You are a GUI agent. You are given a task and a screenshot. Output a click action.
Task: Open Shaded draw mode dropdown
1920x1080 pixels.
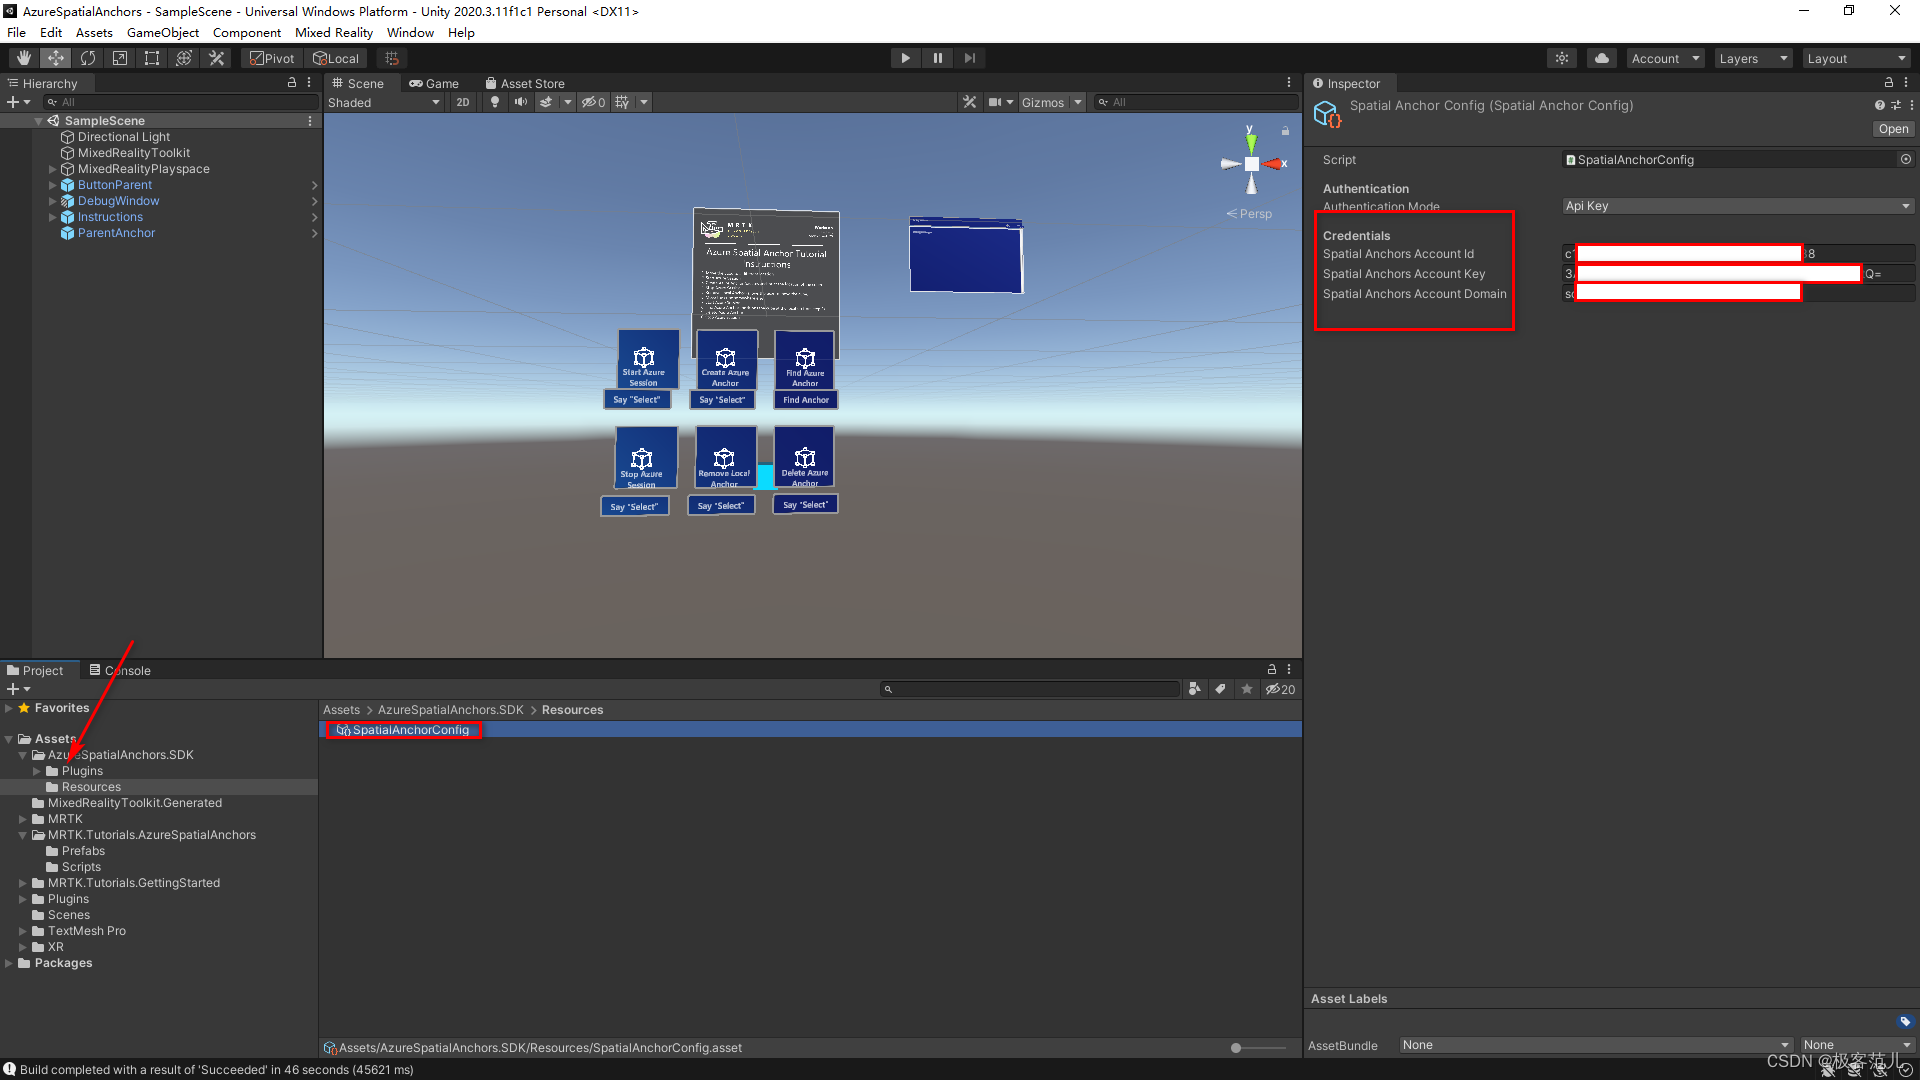(x=384, y=102)
